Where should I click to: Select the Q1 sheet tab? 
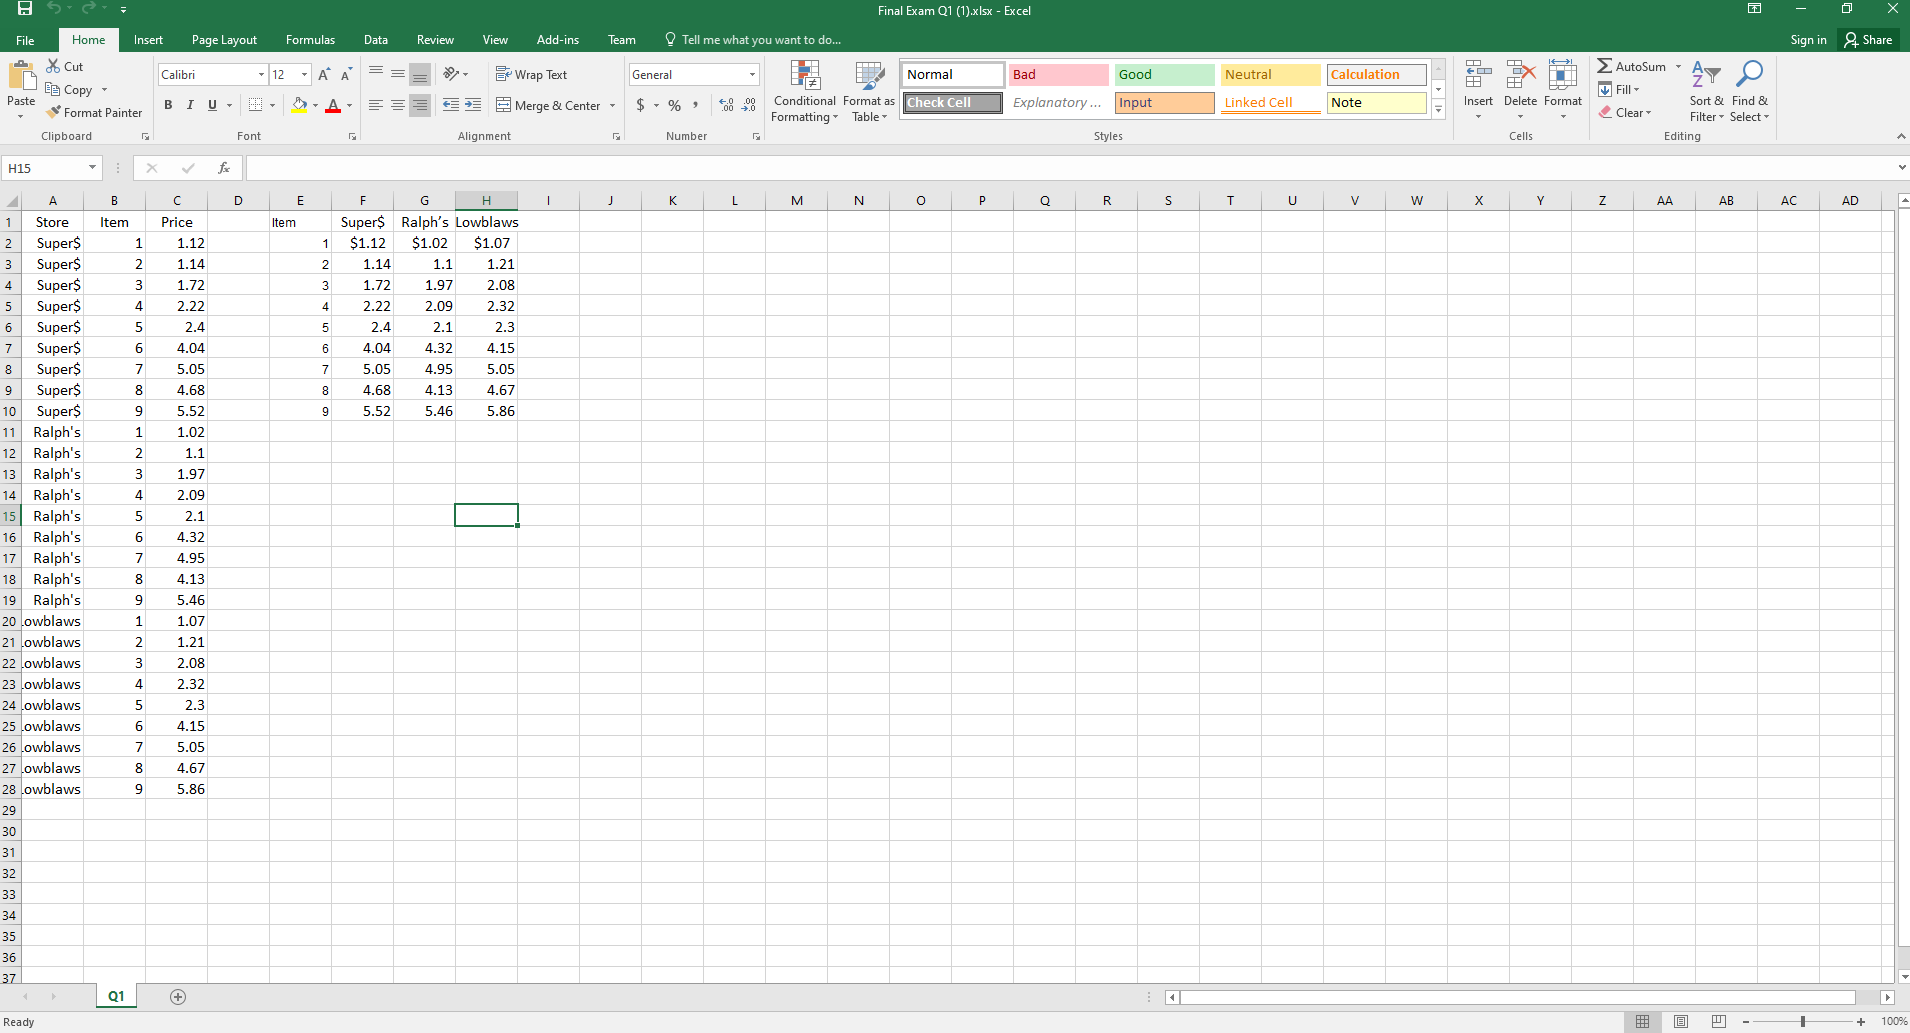pos(116,997)
